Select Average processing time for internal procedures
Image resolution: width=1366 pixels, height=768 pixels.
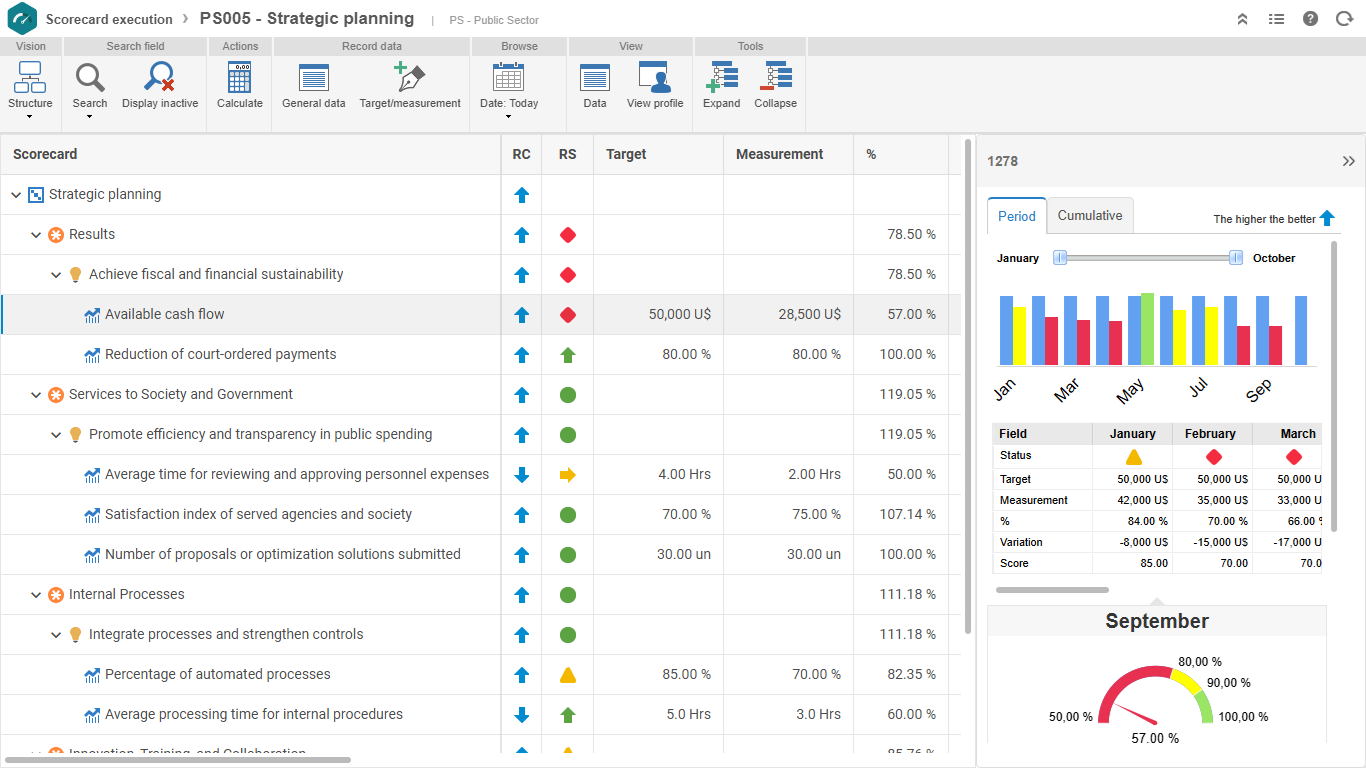480,715
